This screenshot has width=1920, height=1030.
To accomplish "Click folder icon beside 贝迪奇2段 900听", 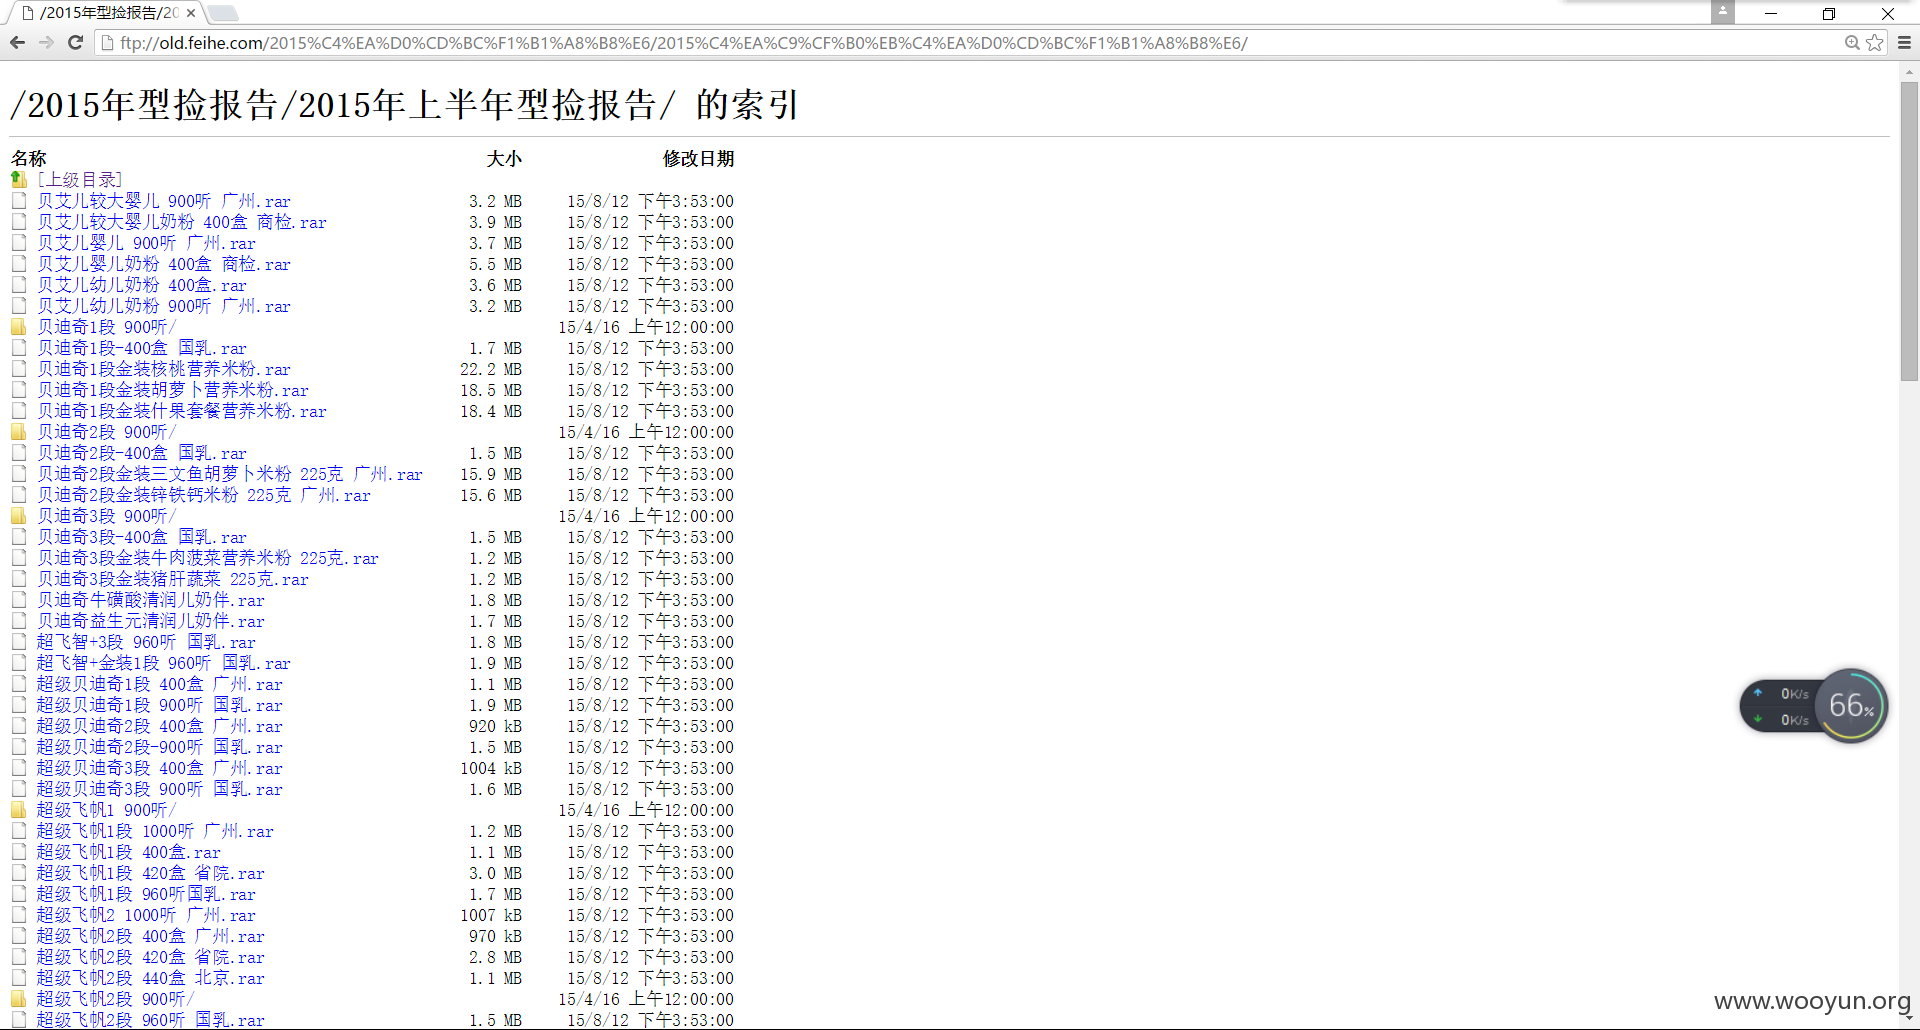I will [x=19, y=432].
